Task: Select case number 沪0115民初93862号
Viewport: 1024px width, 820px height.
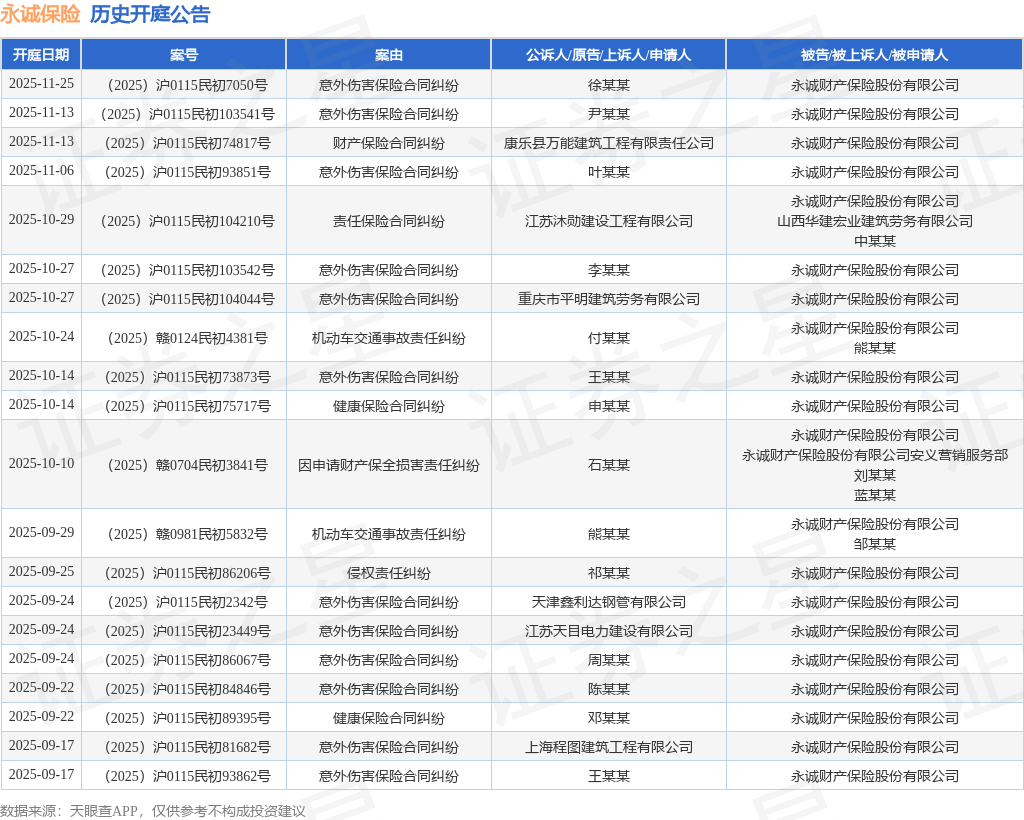Action: 187,776
